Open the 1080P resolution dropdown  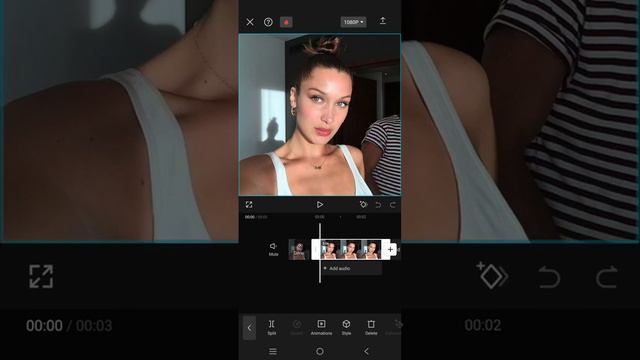coord(353,22)
